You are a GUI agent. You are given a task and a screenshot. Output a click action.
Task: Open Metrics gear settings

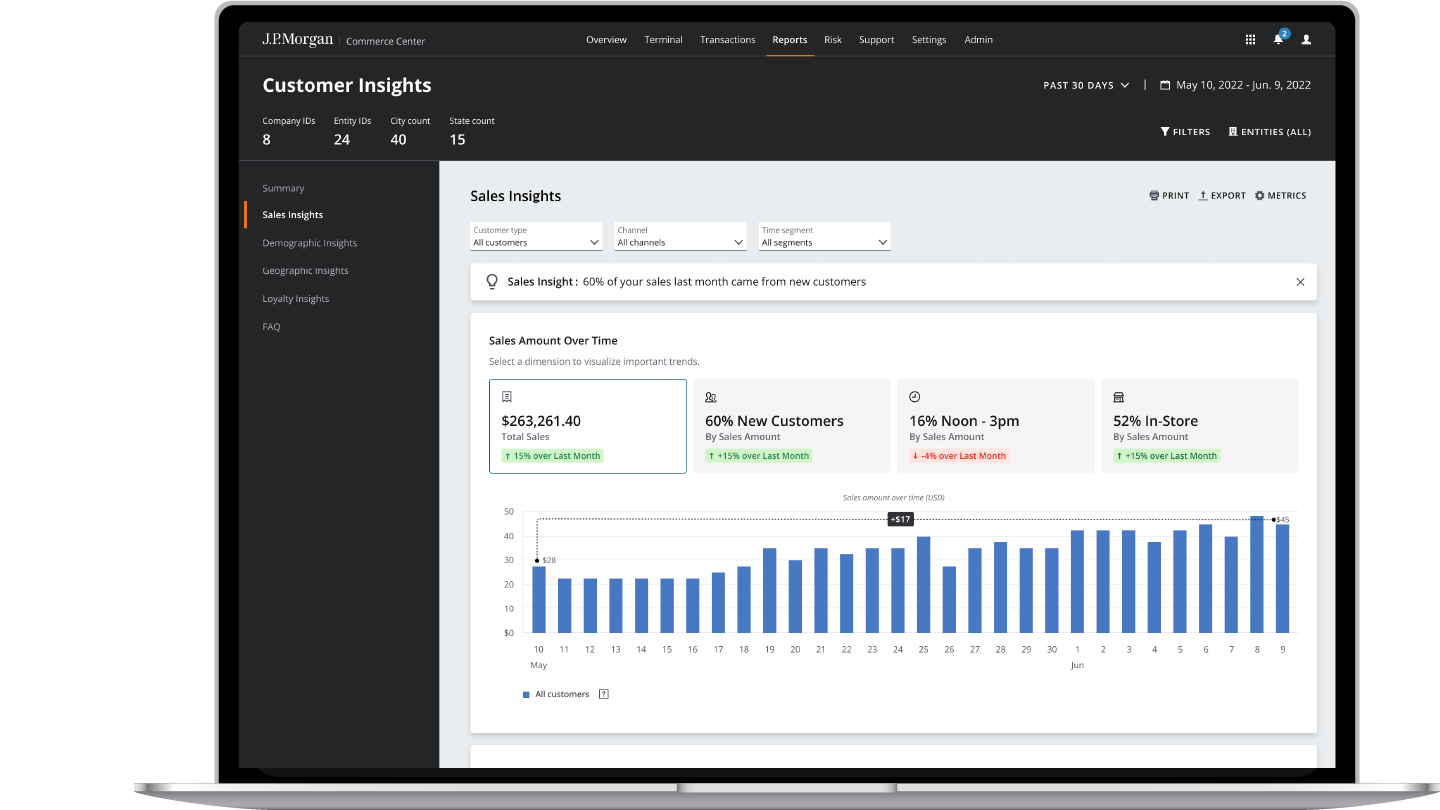(1260, 196)
